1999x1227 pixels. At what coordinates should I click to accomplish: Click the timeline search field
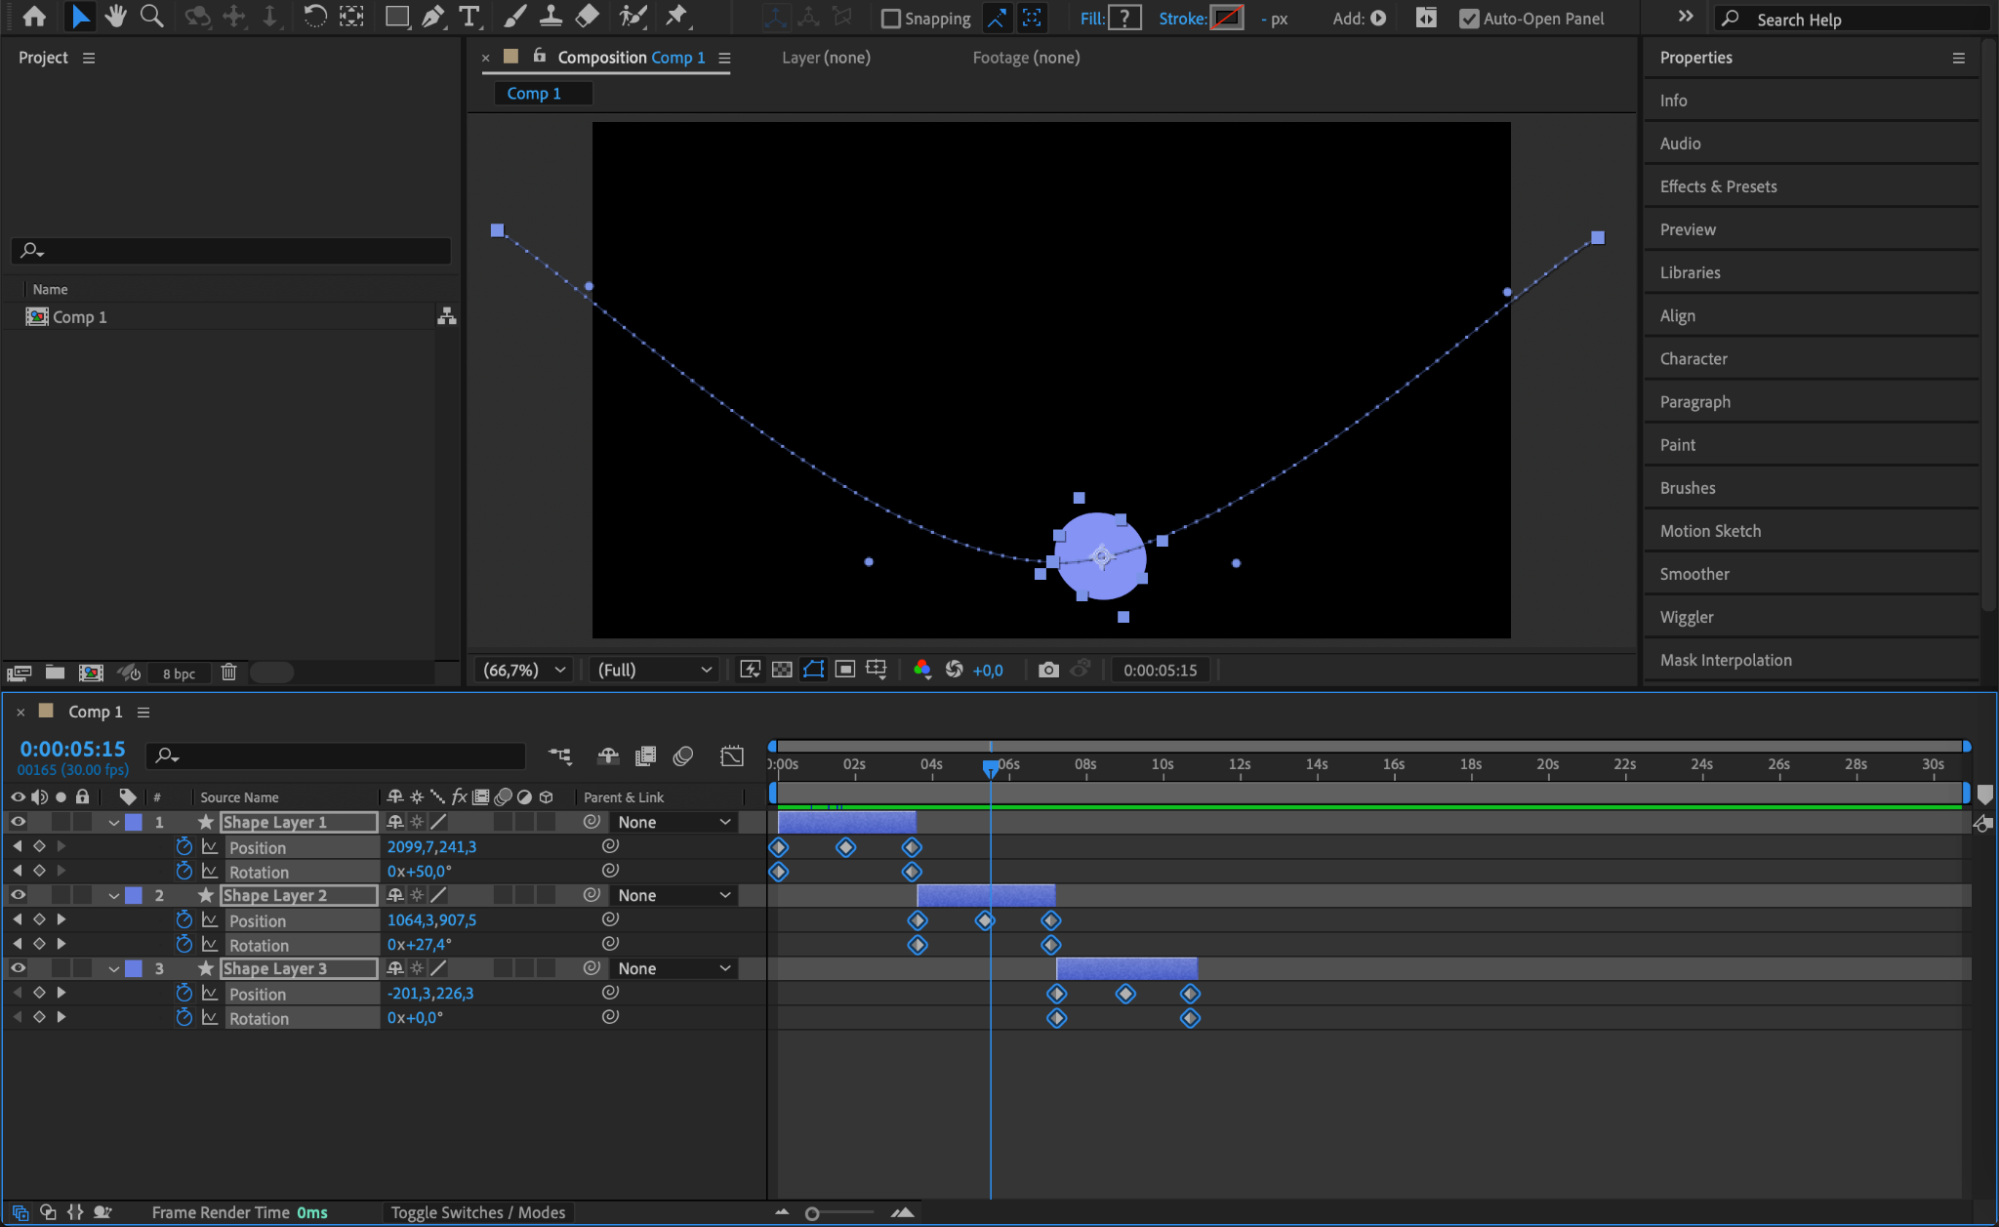(x=340, y=756)
